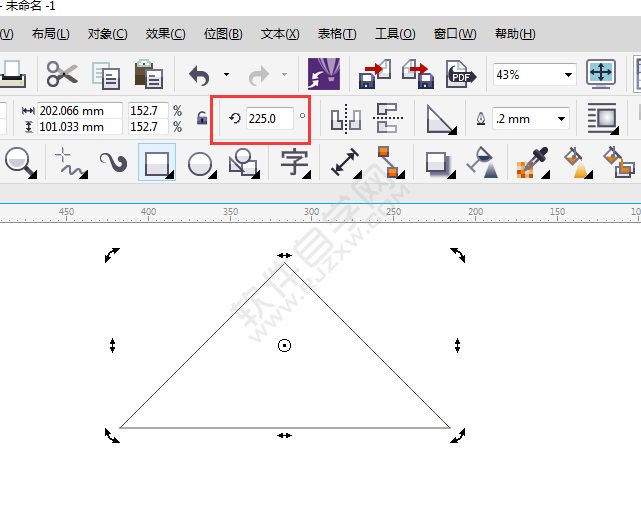Click the full-screen preview icon
Viewport: 641px width, 508px height.
[601, 74]
